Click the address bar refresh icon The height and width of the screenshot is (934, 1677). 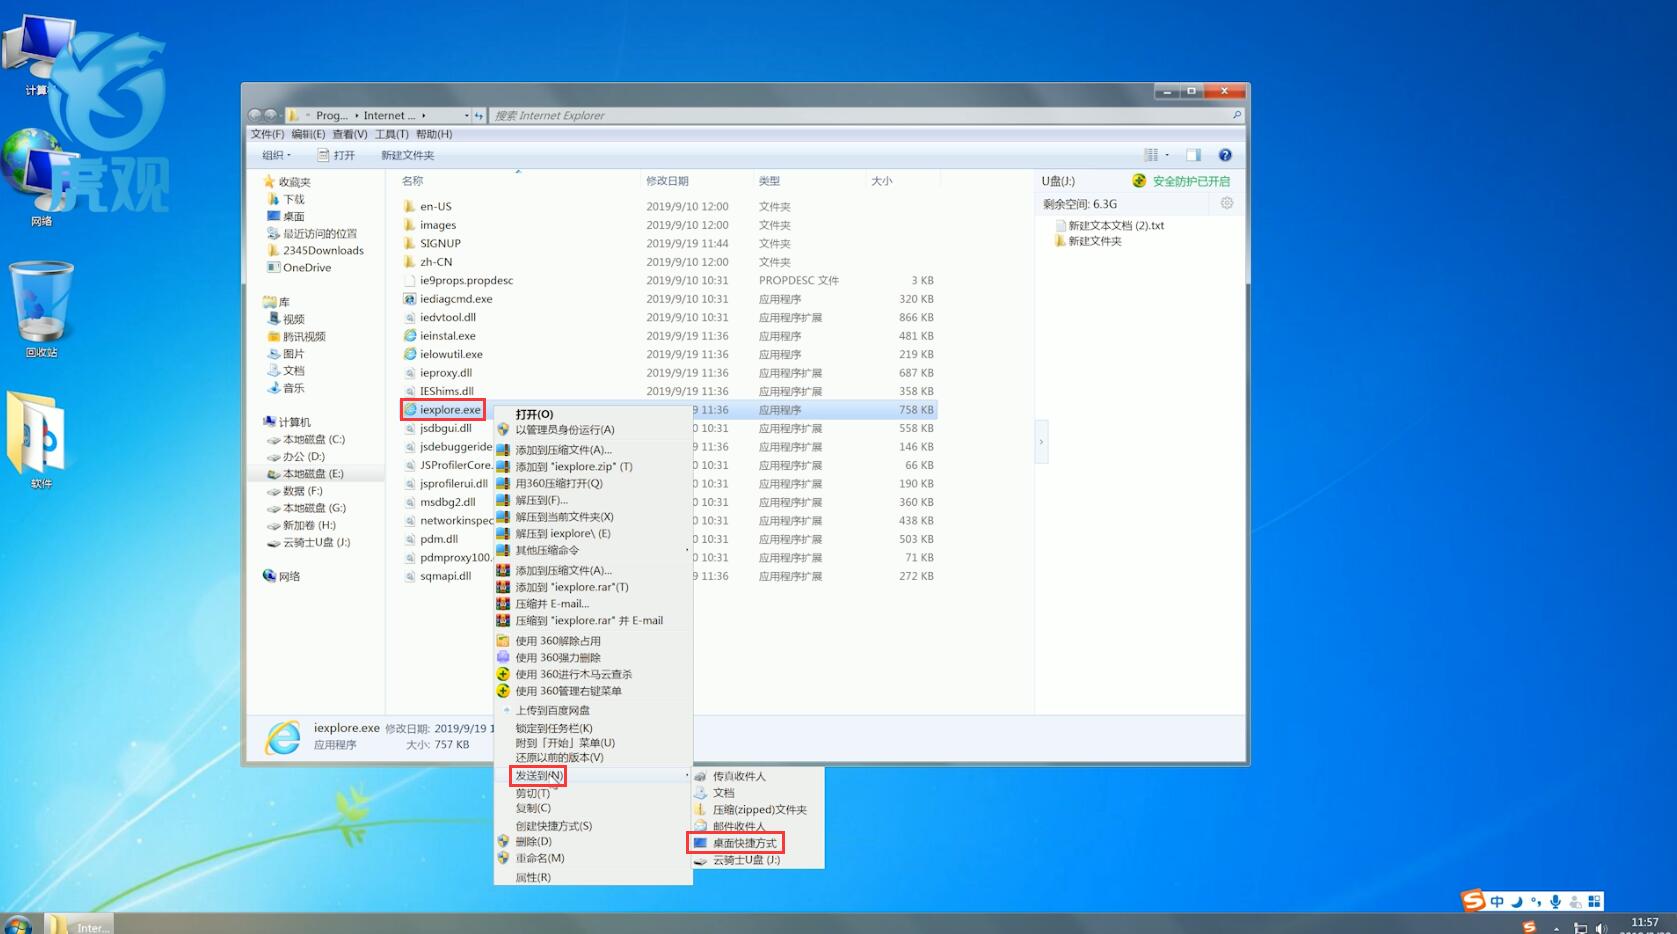pyautogui.click(x=479, y=116)
